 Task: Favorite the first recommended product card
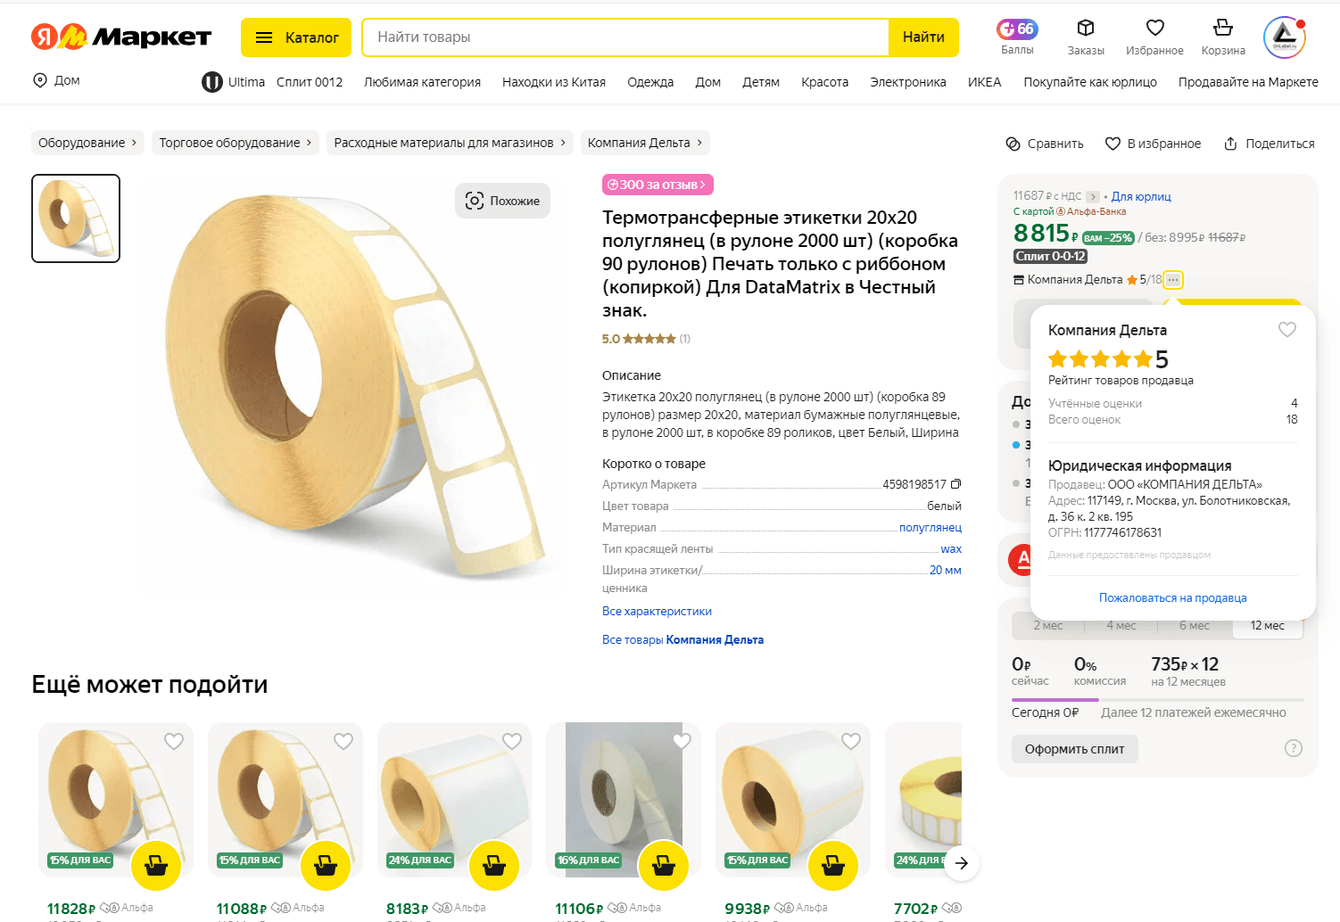click(174, 741)
